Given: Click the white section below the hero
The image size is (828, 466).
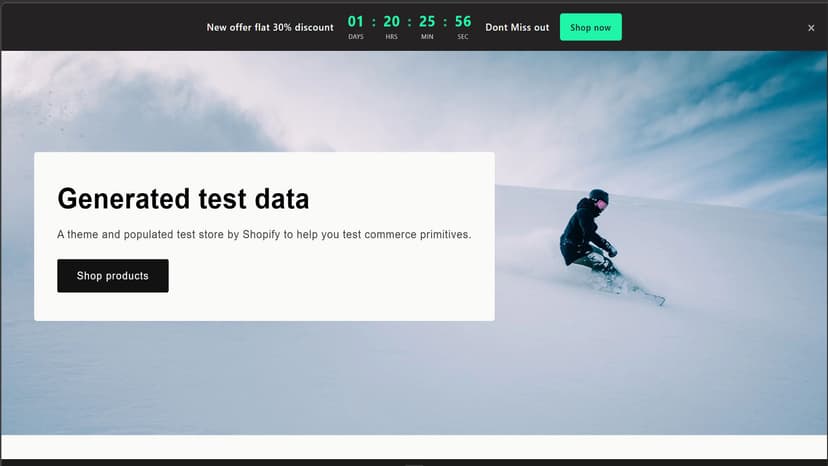Looking at the screenshot, I should click(x=414, y=447).
